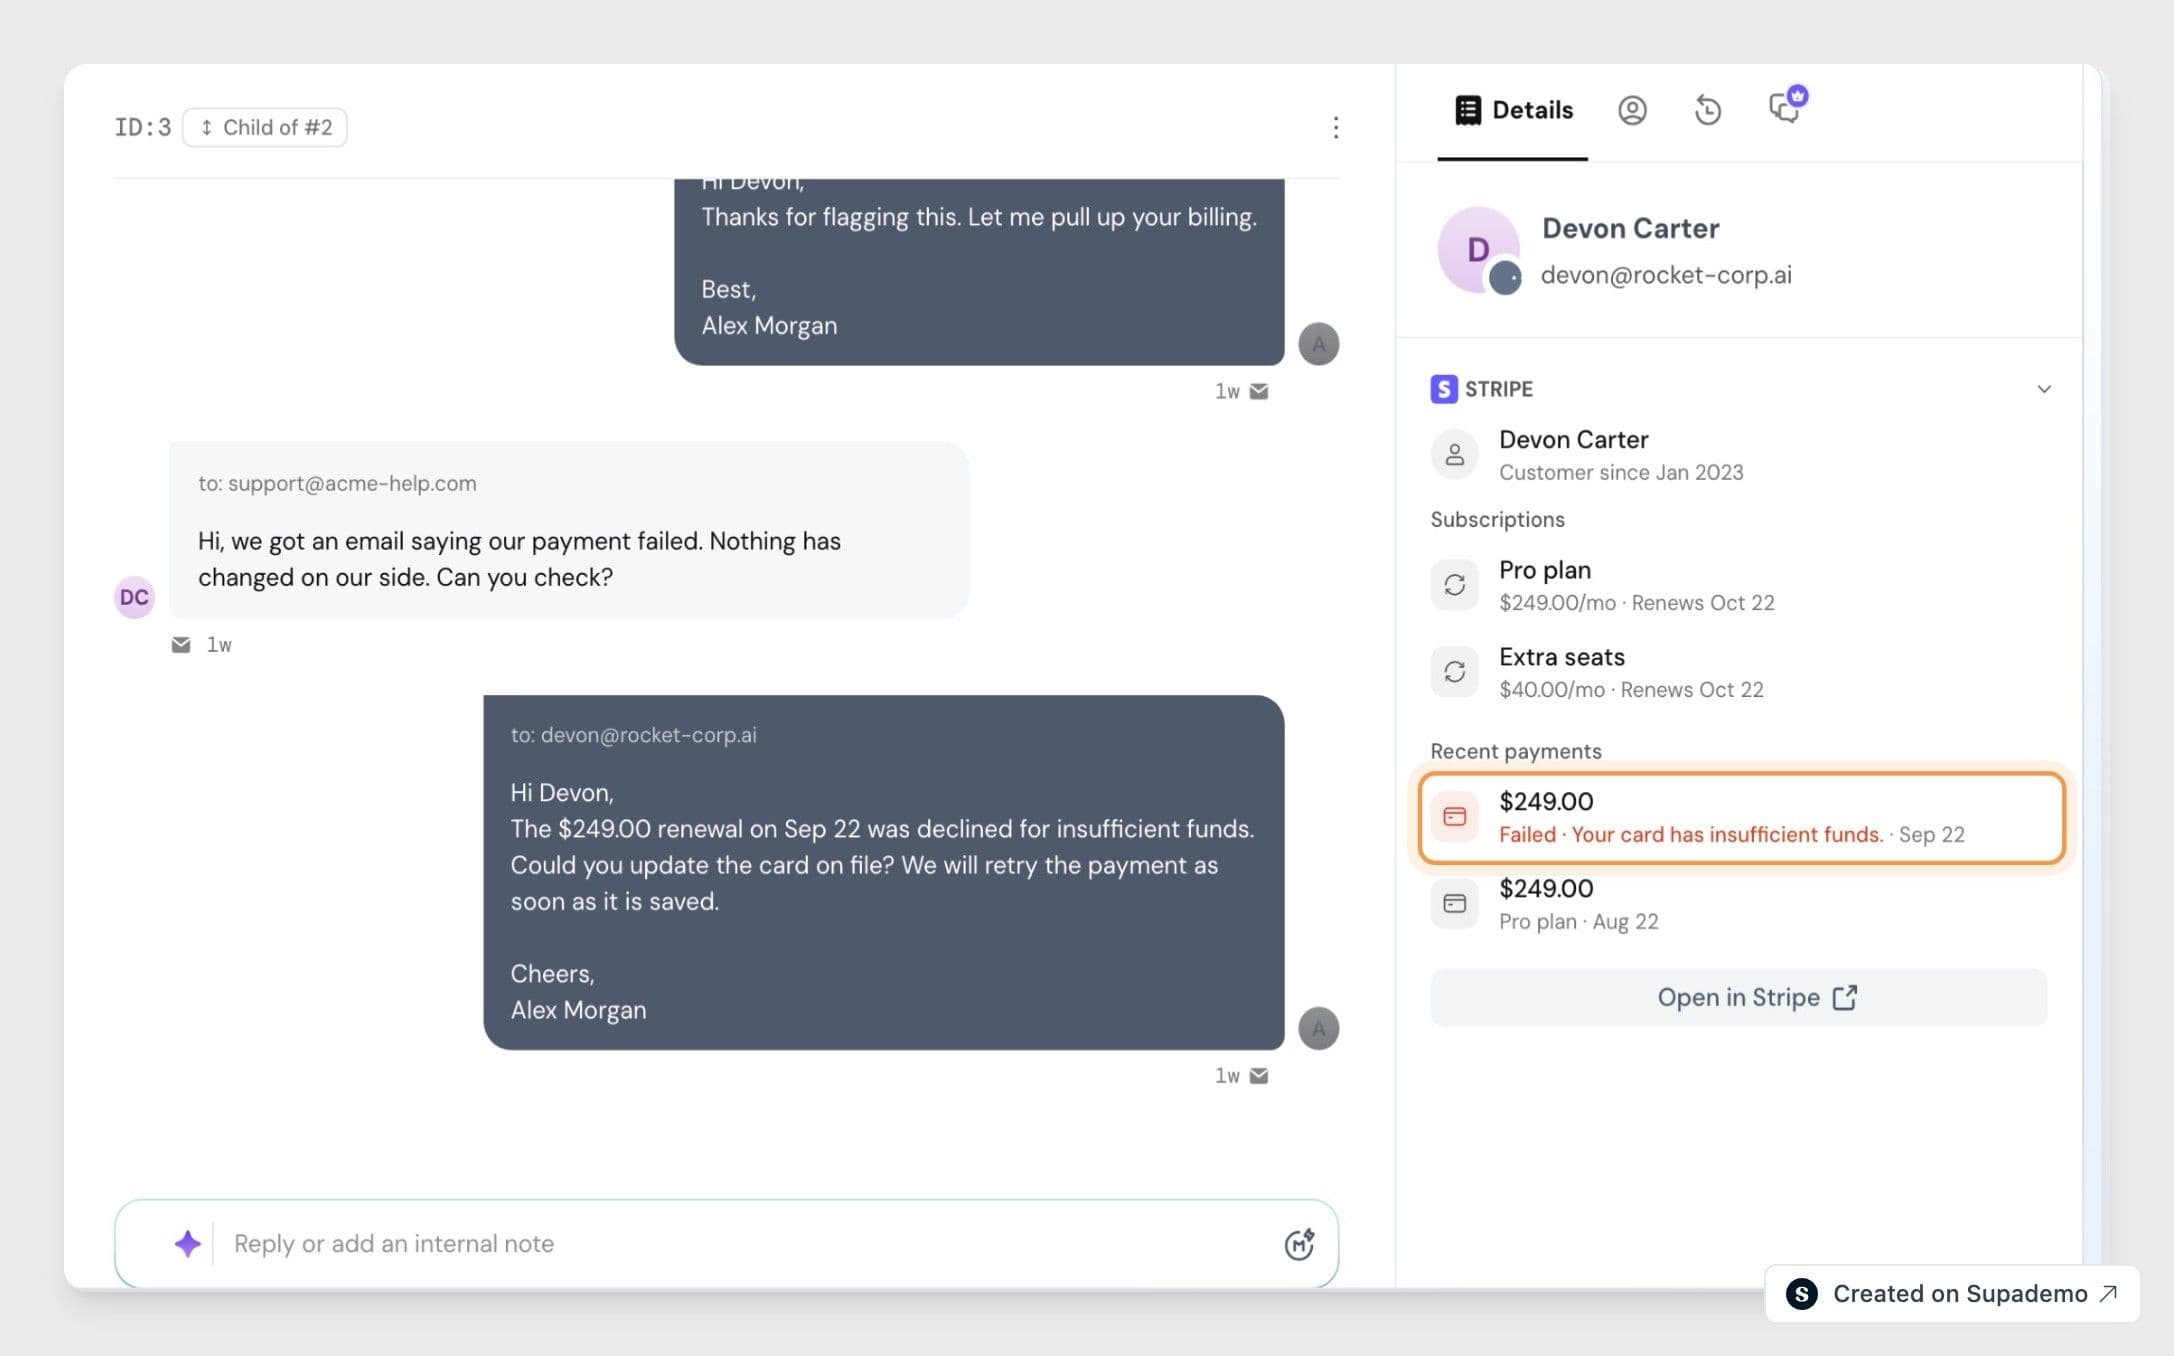
Task: Click the macro icon at reply box right
Action: point(1299,1243)
